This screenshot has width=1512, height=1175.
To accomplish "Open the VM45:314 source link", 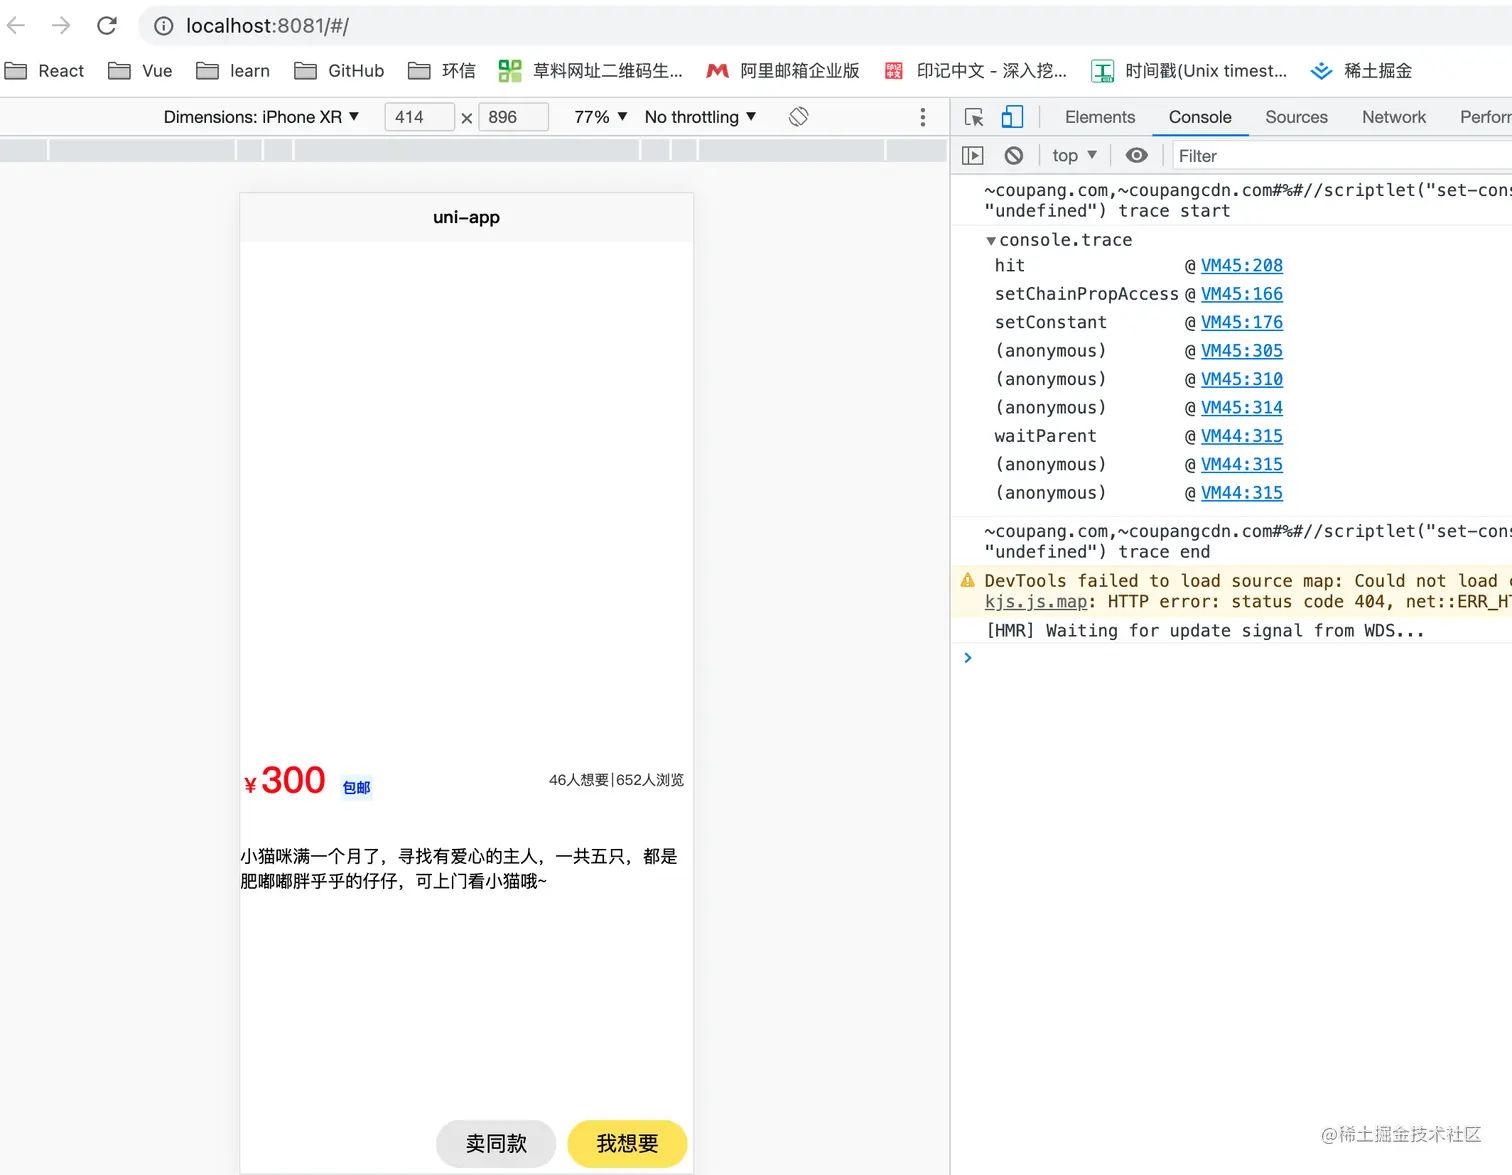I will click(1242, 407).
